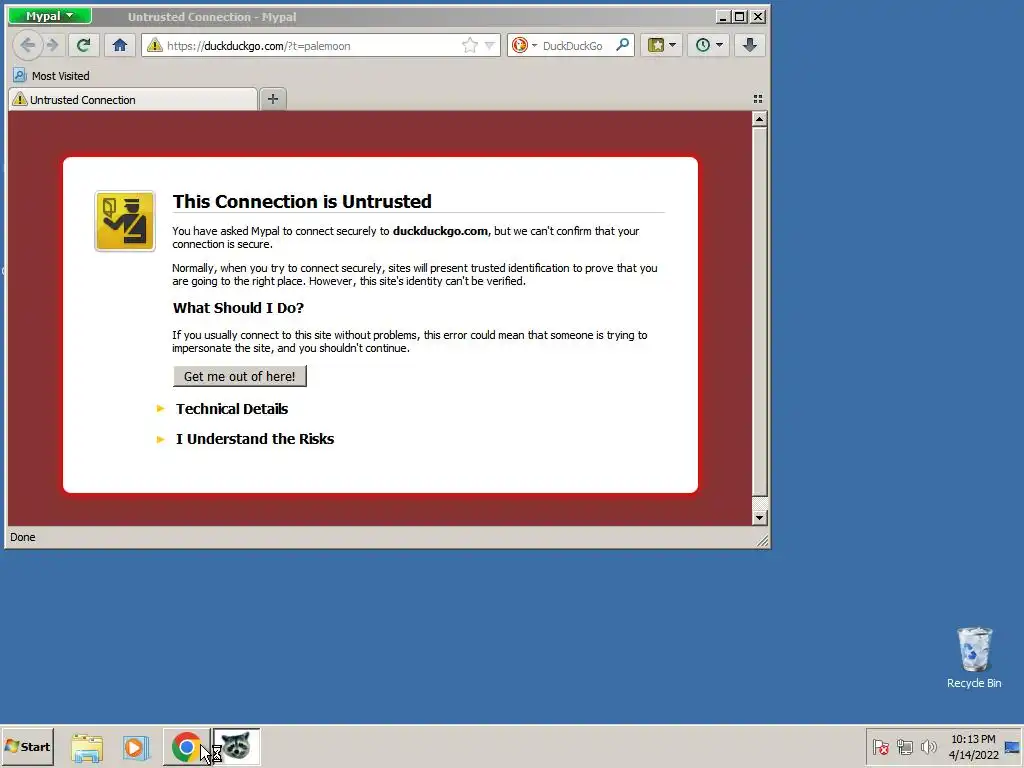
Task: Go forward with the forward arrow
Action: point(54,45)
